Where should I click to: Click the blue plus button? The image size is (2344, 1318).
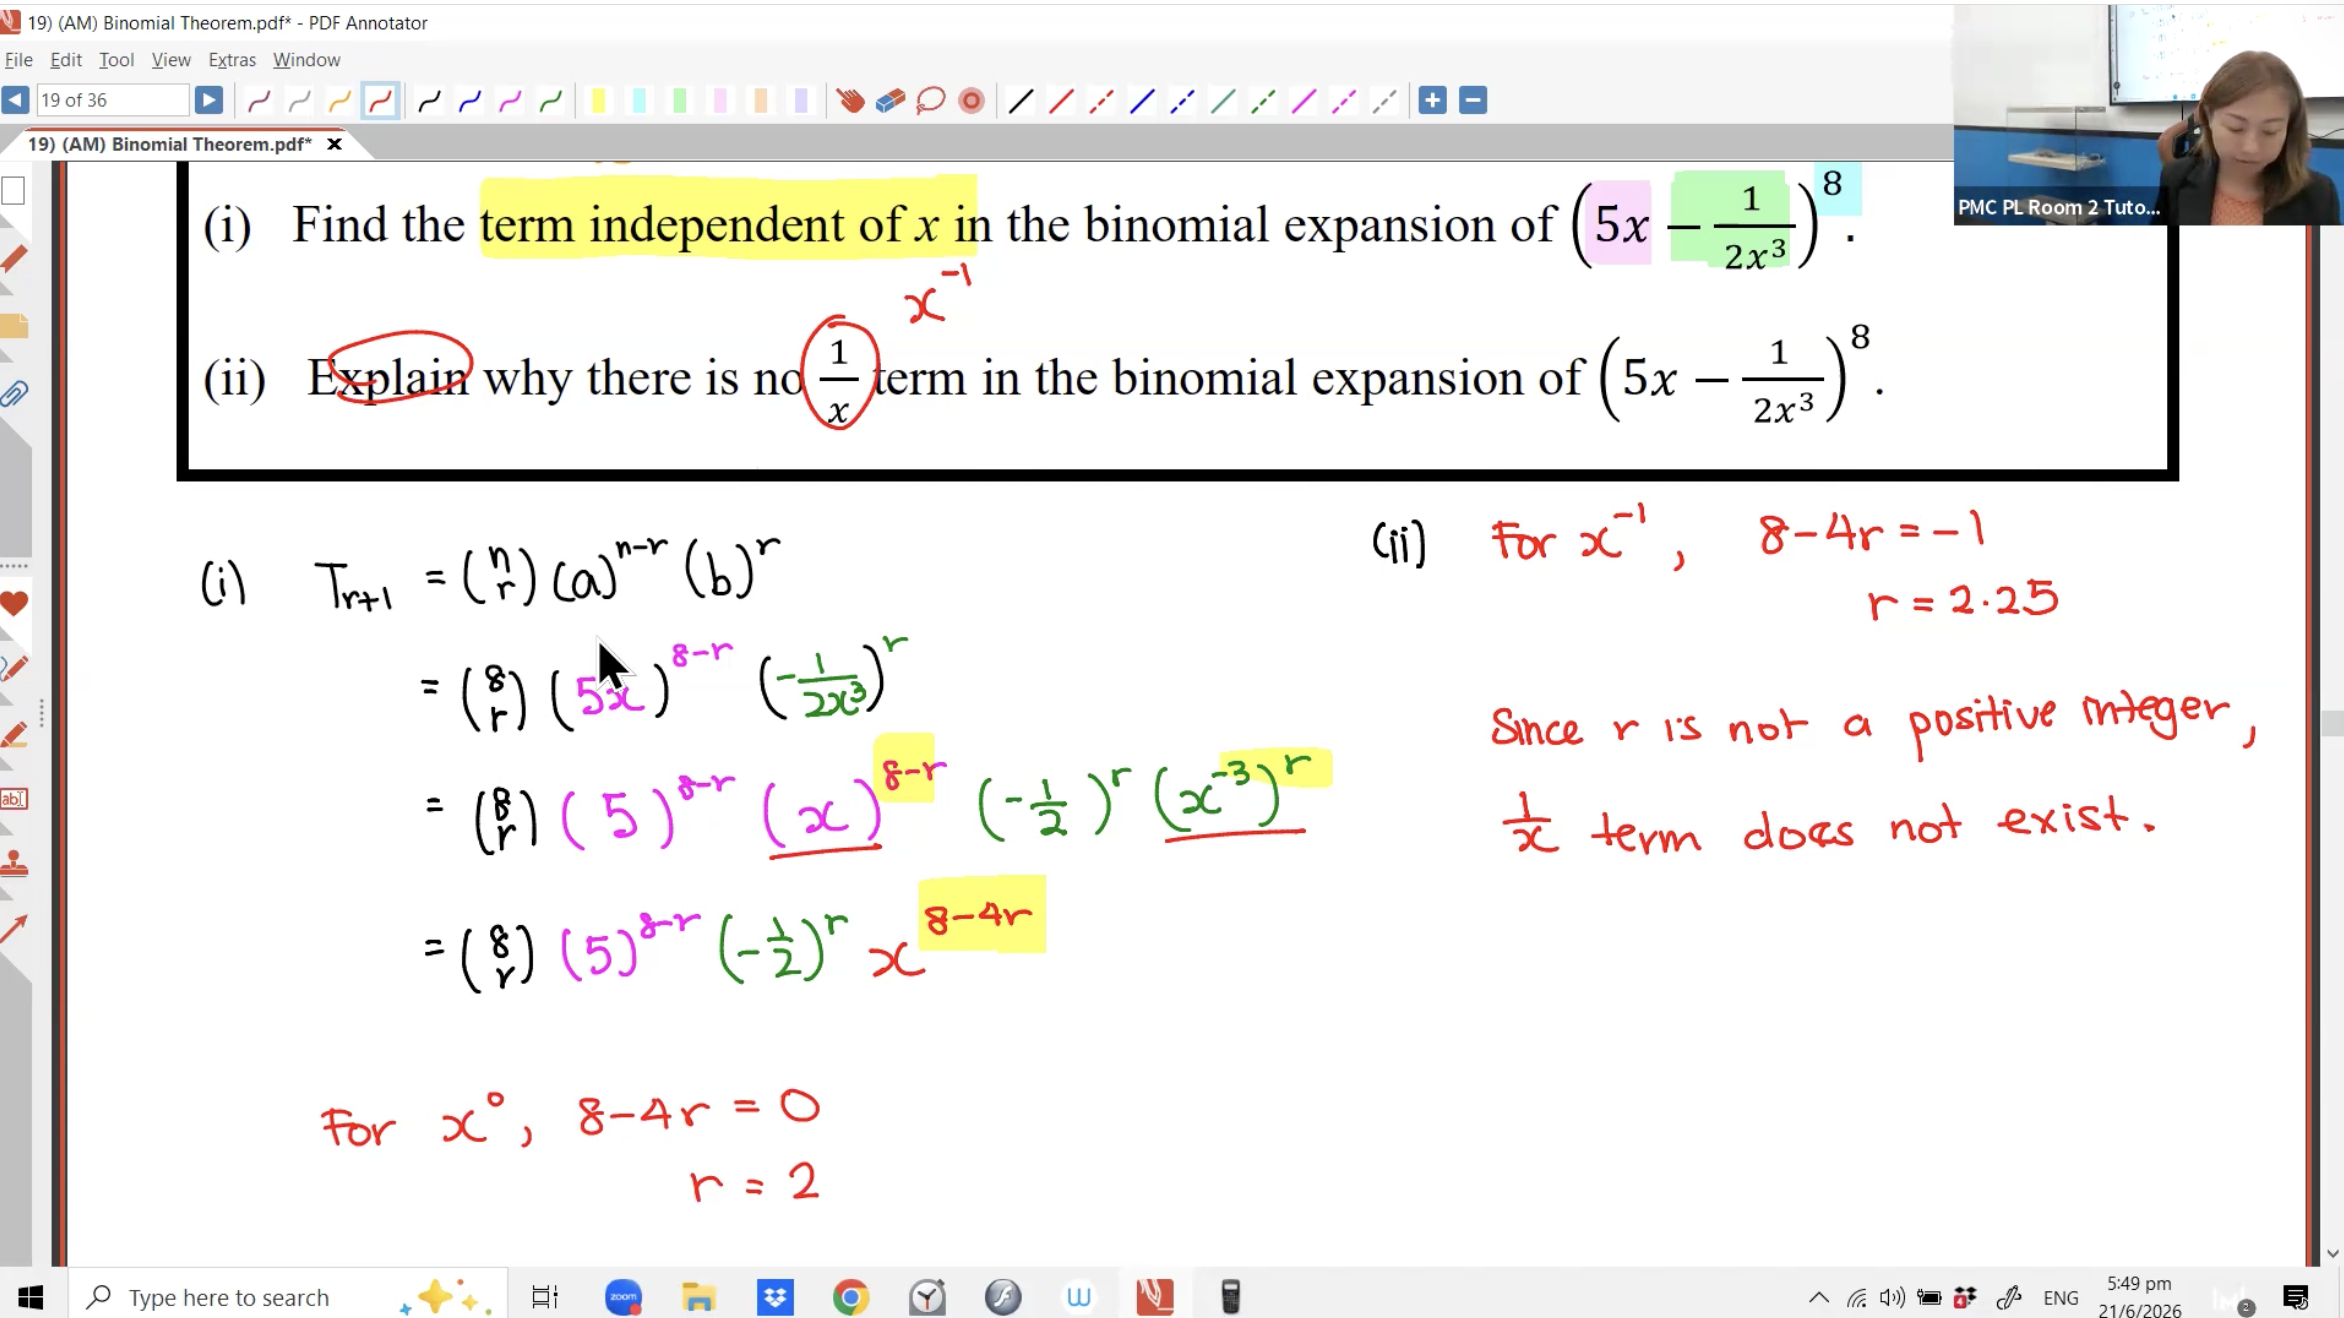[x=1432, y=100]
